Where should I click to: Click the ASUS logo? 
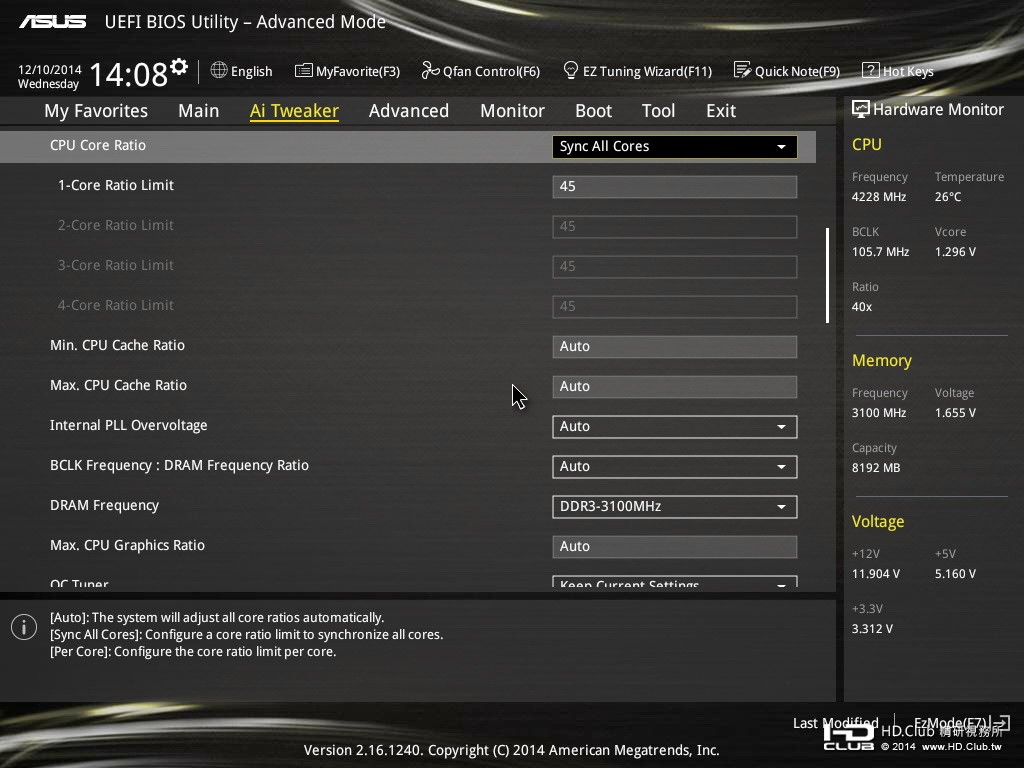pyautogui.click(x=53, y=22)
